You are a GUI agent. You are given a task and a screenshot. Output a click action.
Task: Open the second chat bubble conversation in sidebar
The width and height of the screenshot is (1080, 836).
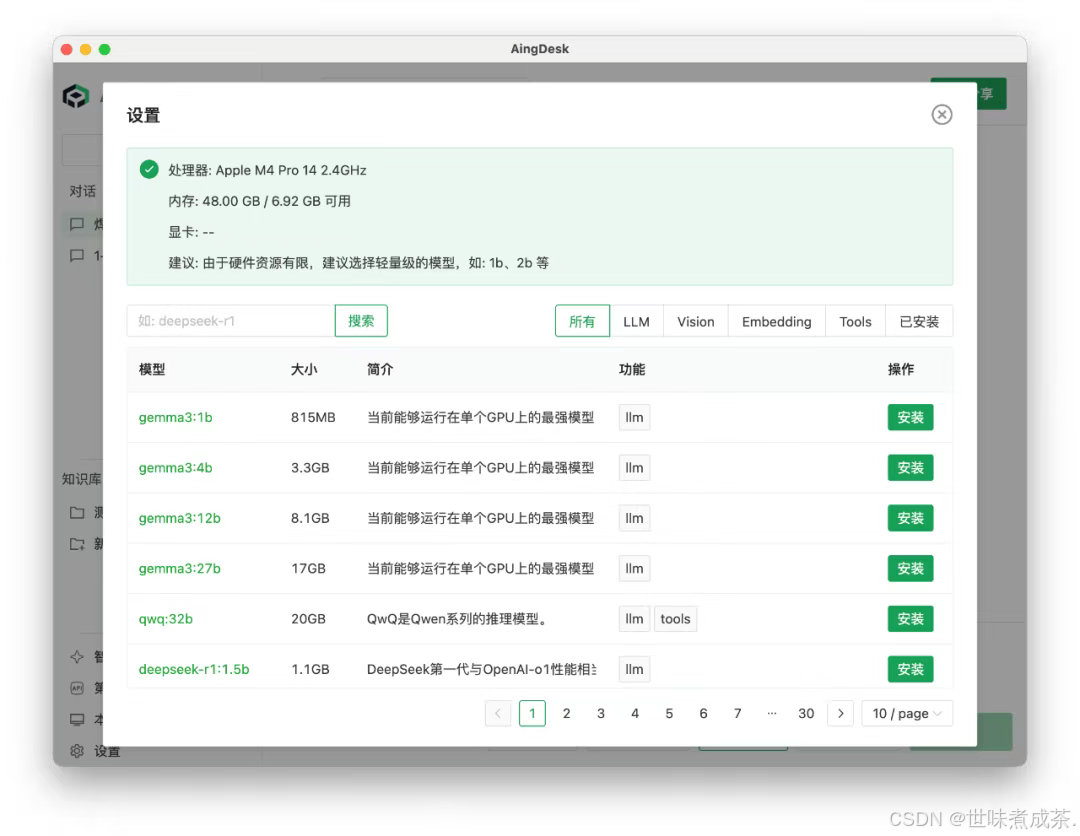(x=77, y=255)
